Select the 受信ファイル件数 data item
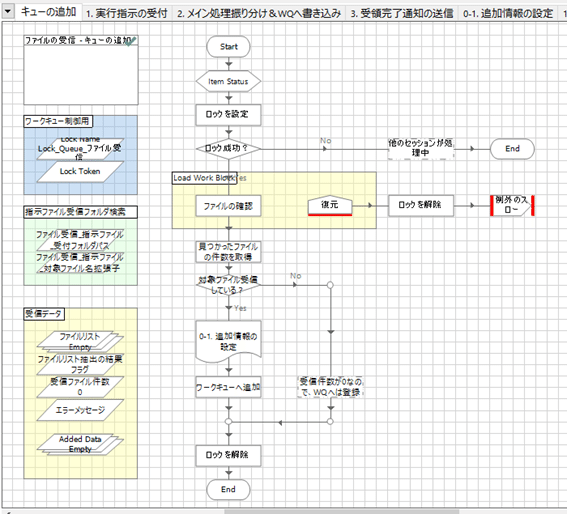 (80, 387)
